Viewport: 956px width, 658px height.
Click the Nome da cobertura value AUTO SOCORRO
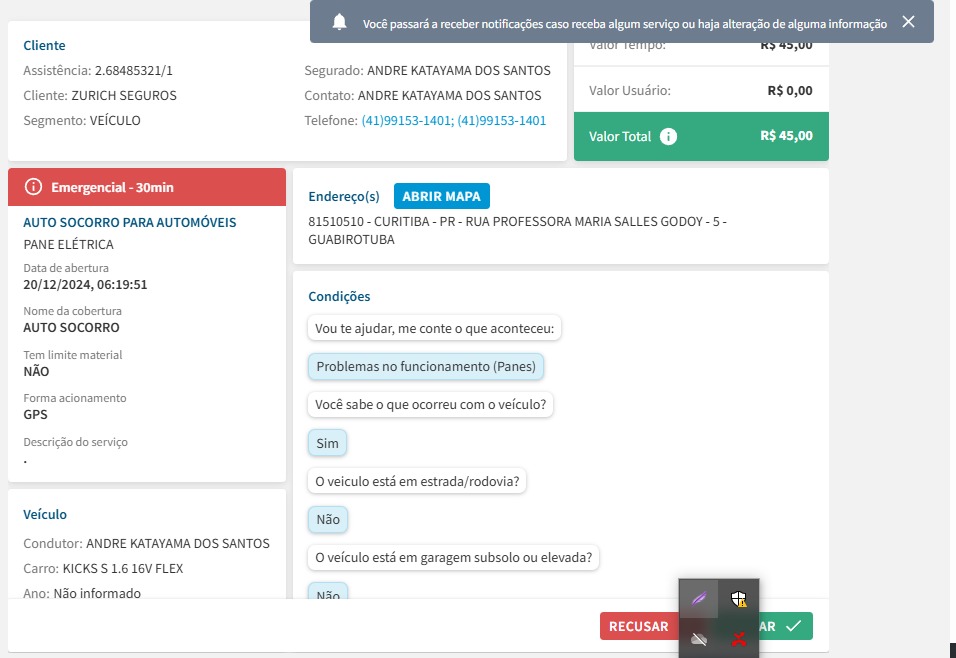[x=71, y=327]
